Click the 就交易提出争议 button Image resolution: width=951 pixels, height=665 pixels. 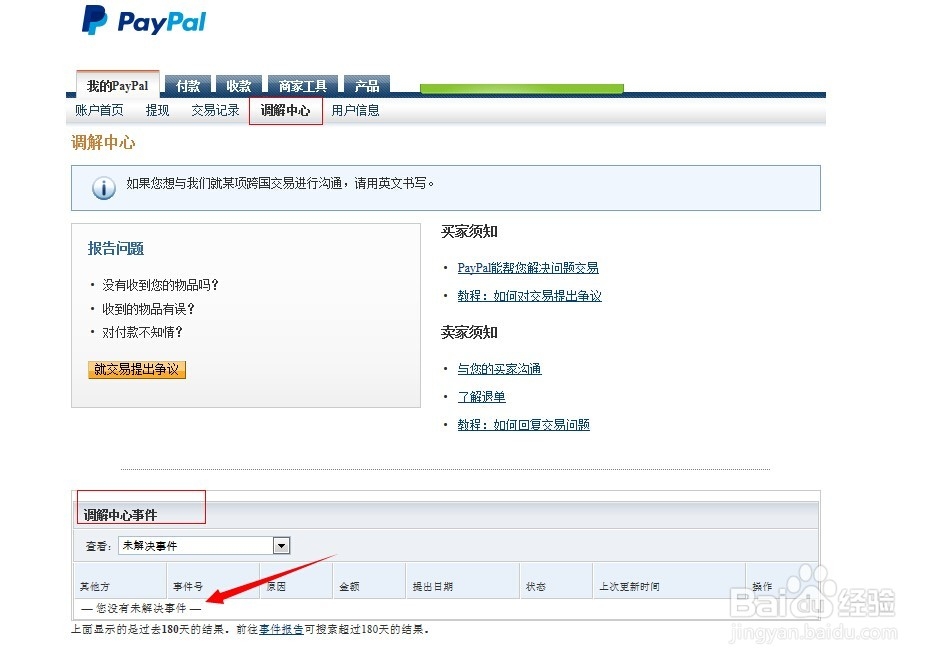[x=136, y=369]
